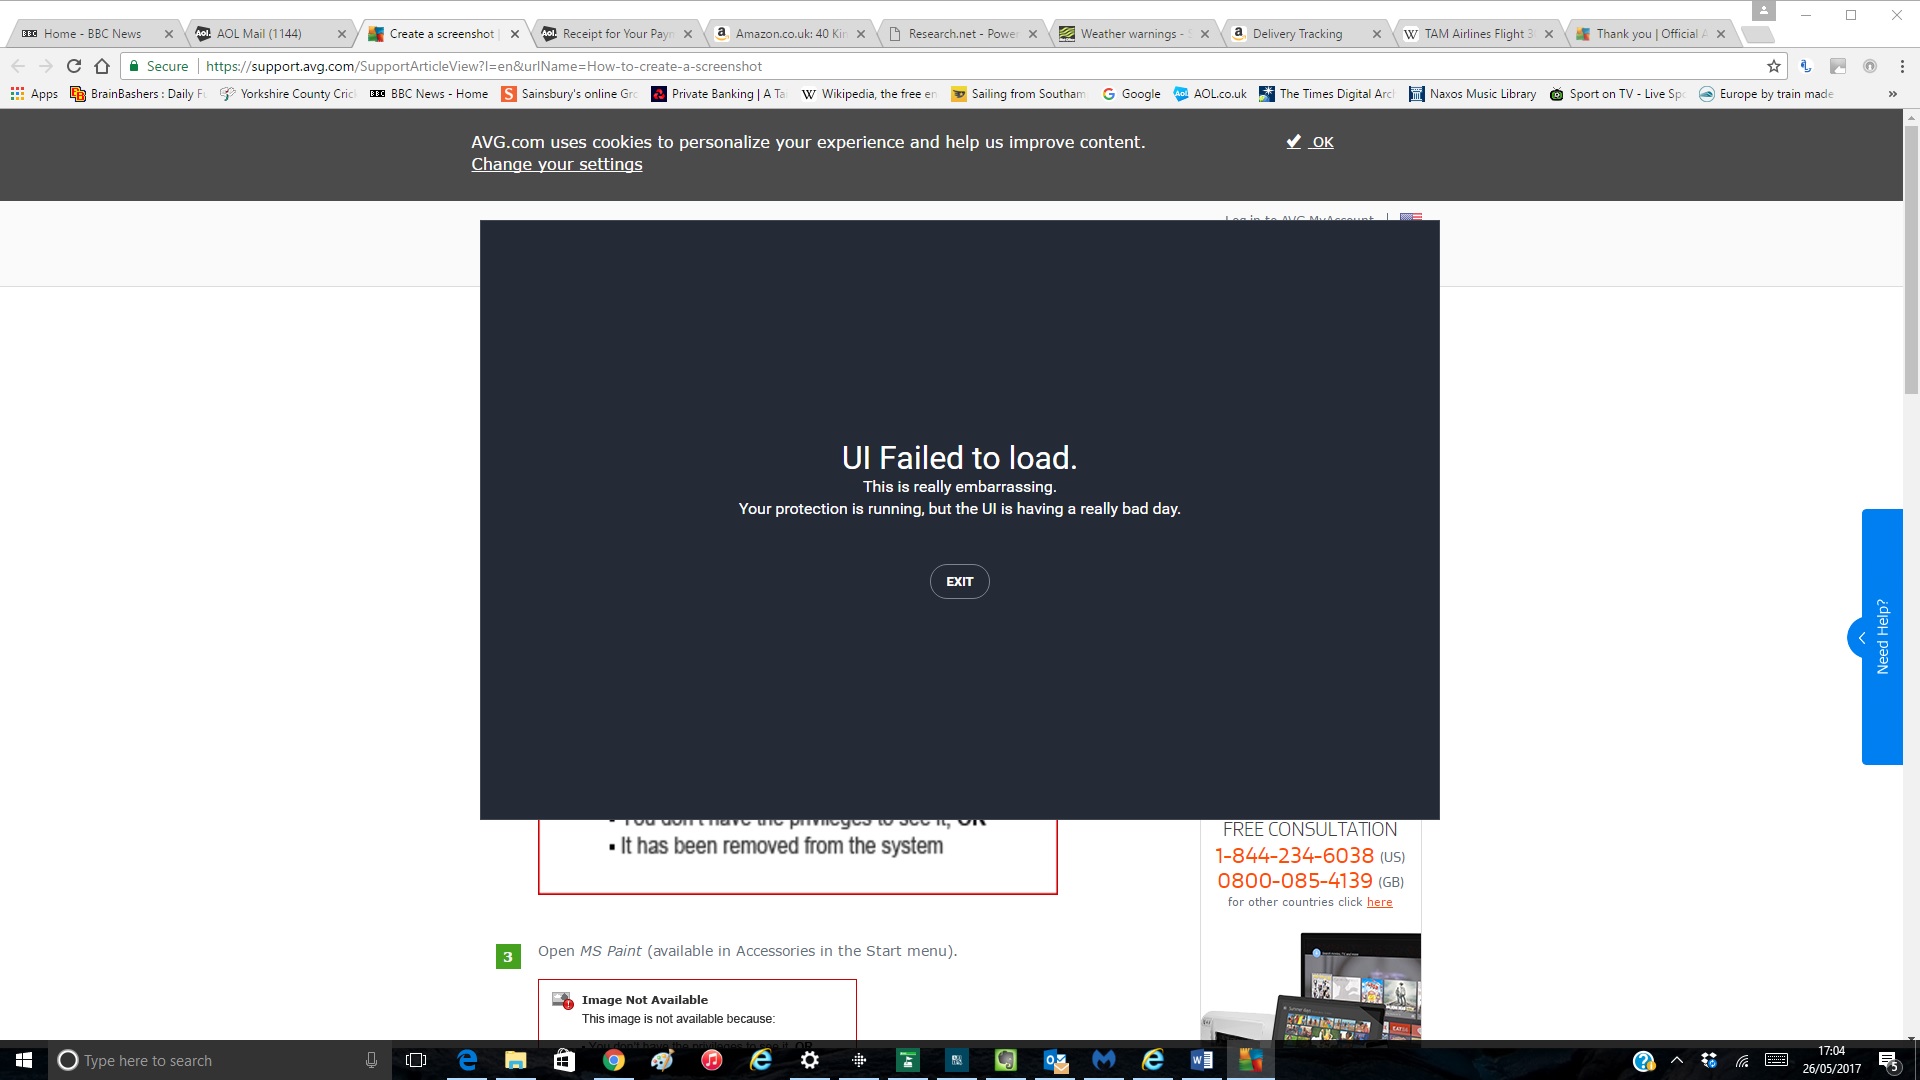Click the AVG secure shield icon in tray
Viewport: 1920px width, 1080px height.
tap(1251, 1059)
